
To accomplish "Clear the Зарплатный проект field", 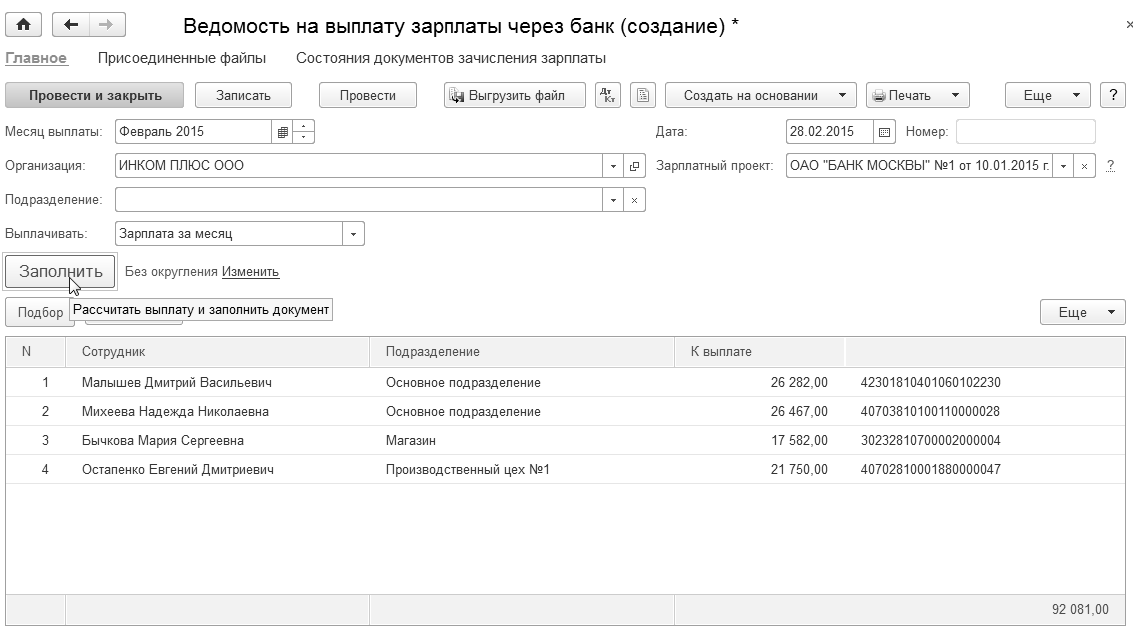I will (x=1086, y=166).
